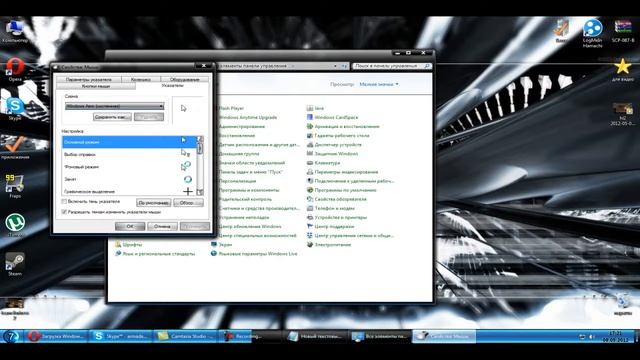Open the Steam desktop shortcut
This screenshot has height=360, width=640.
click(x=15, y=264)
